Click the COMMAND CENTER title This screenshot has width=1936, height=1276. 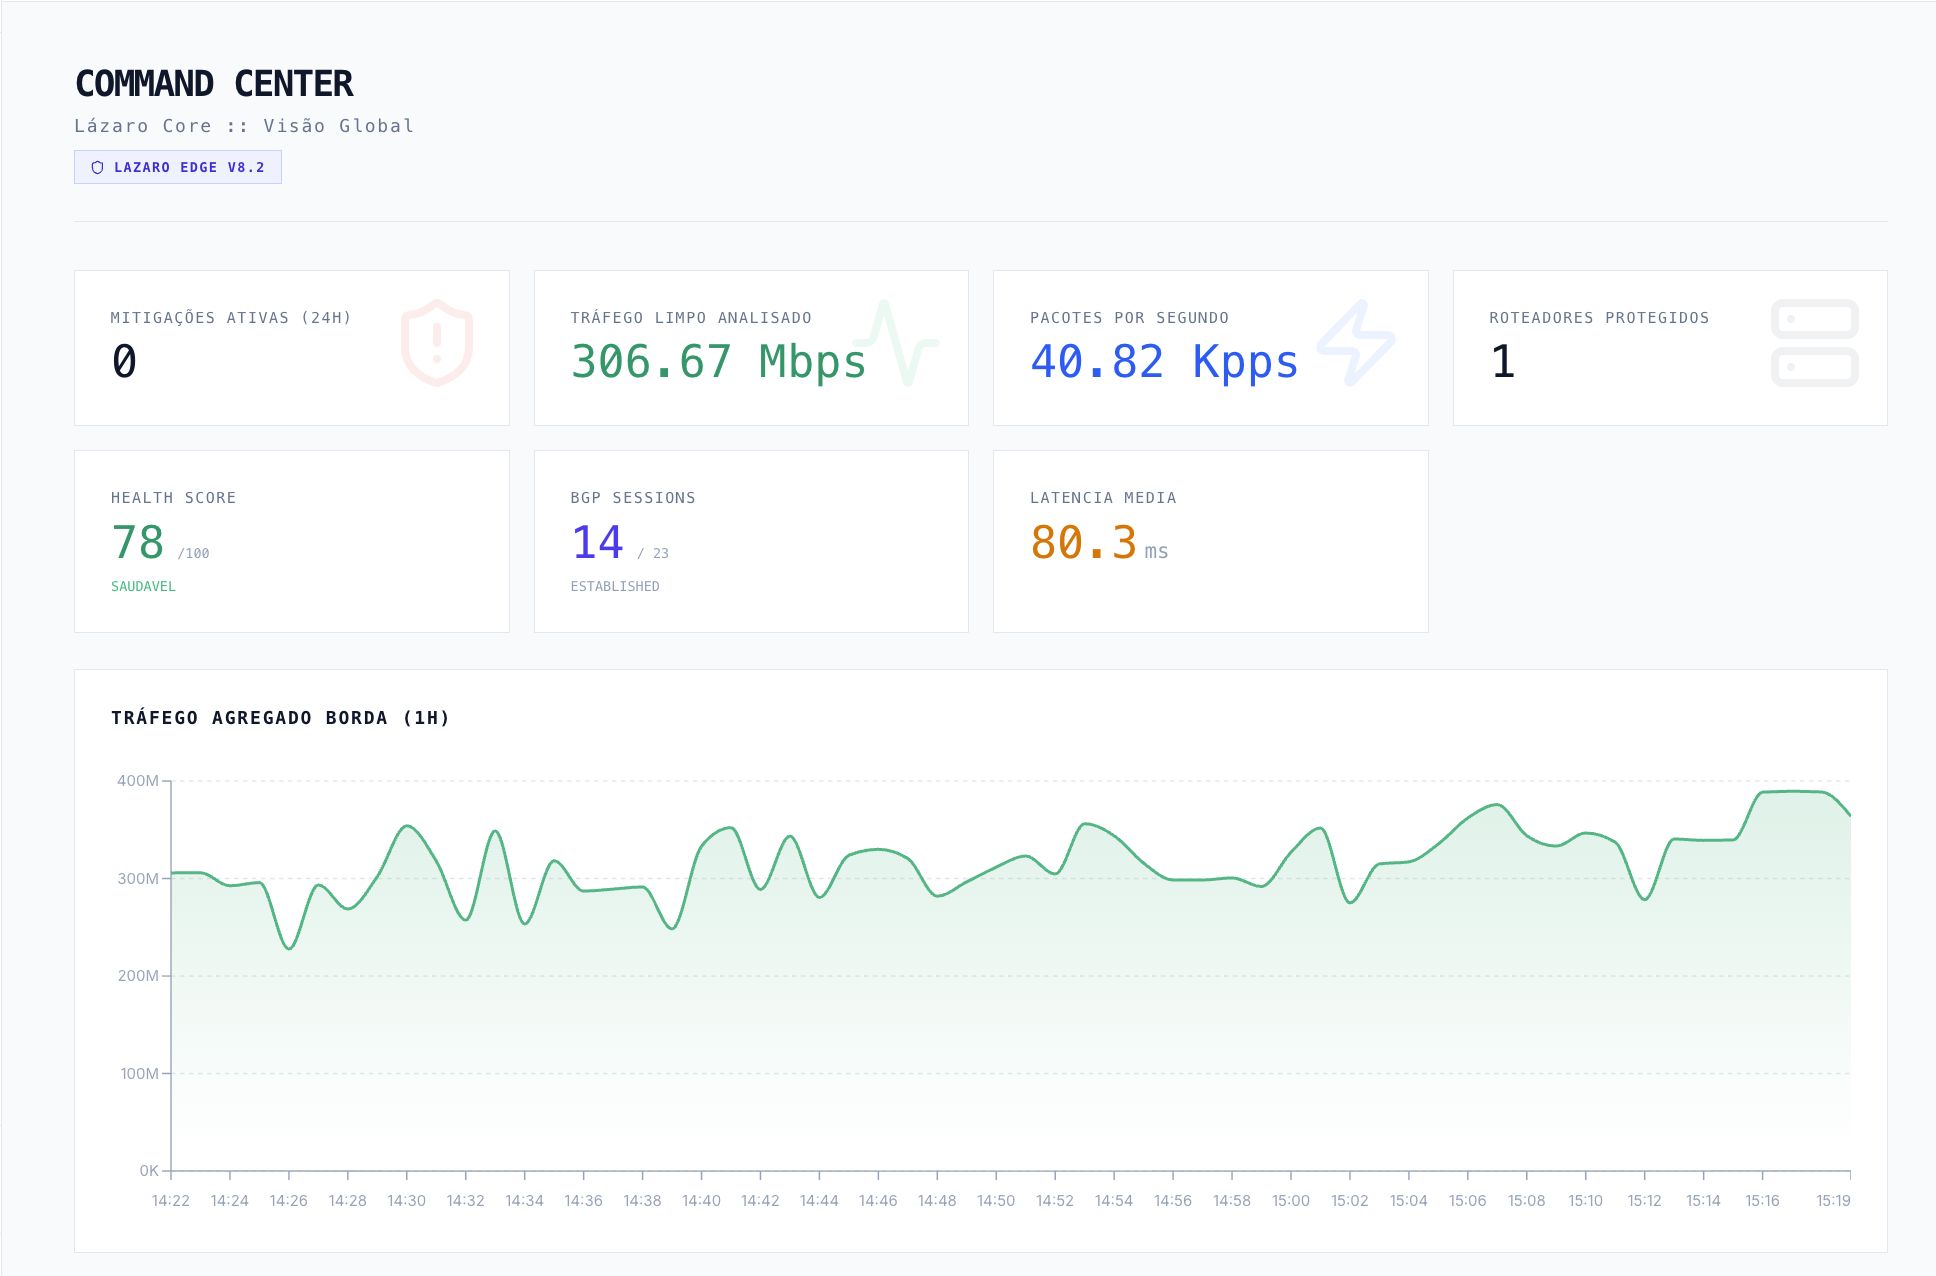[x=214, y=84]
